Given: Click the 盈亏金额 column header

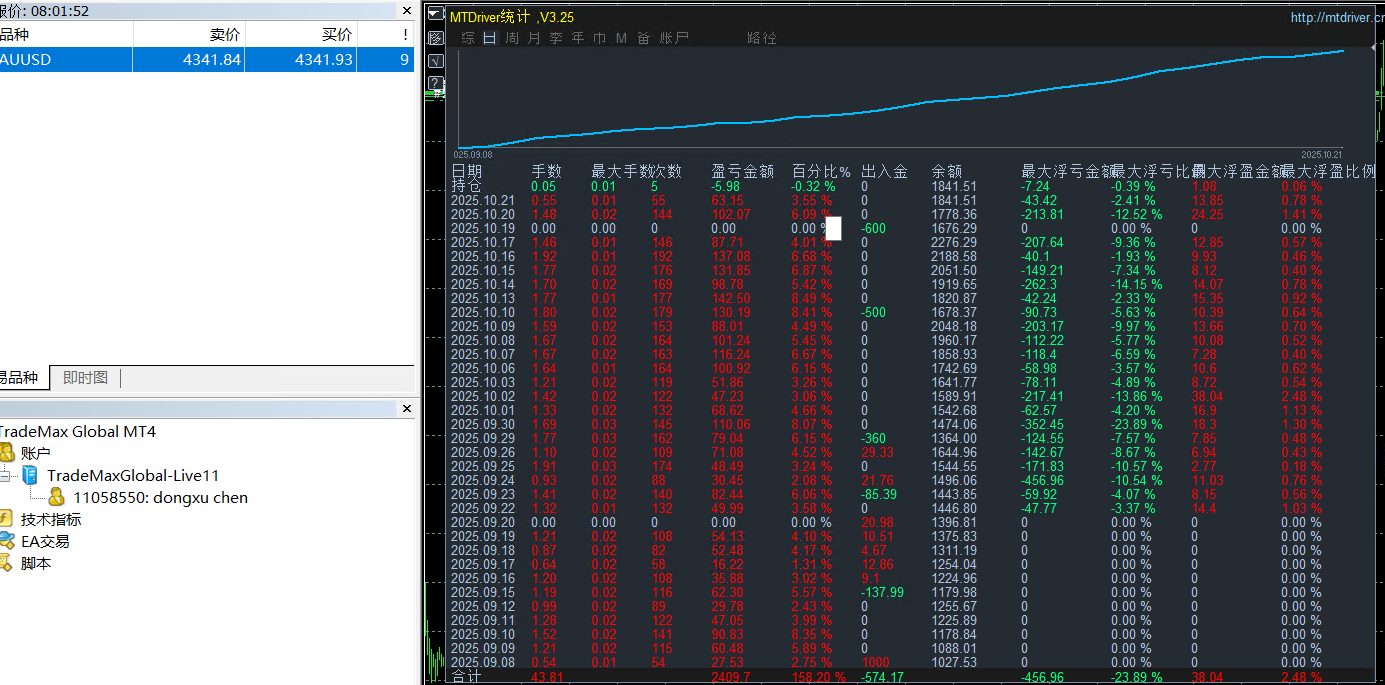Looking at the screenshot, I should coord(742,171).
